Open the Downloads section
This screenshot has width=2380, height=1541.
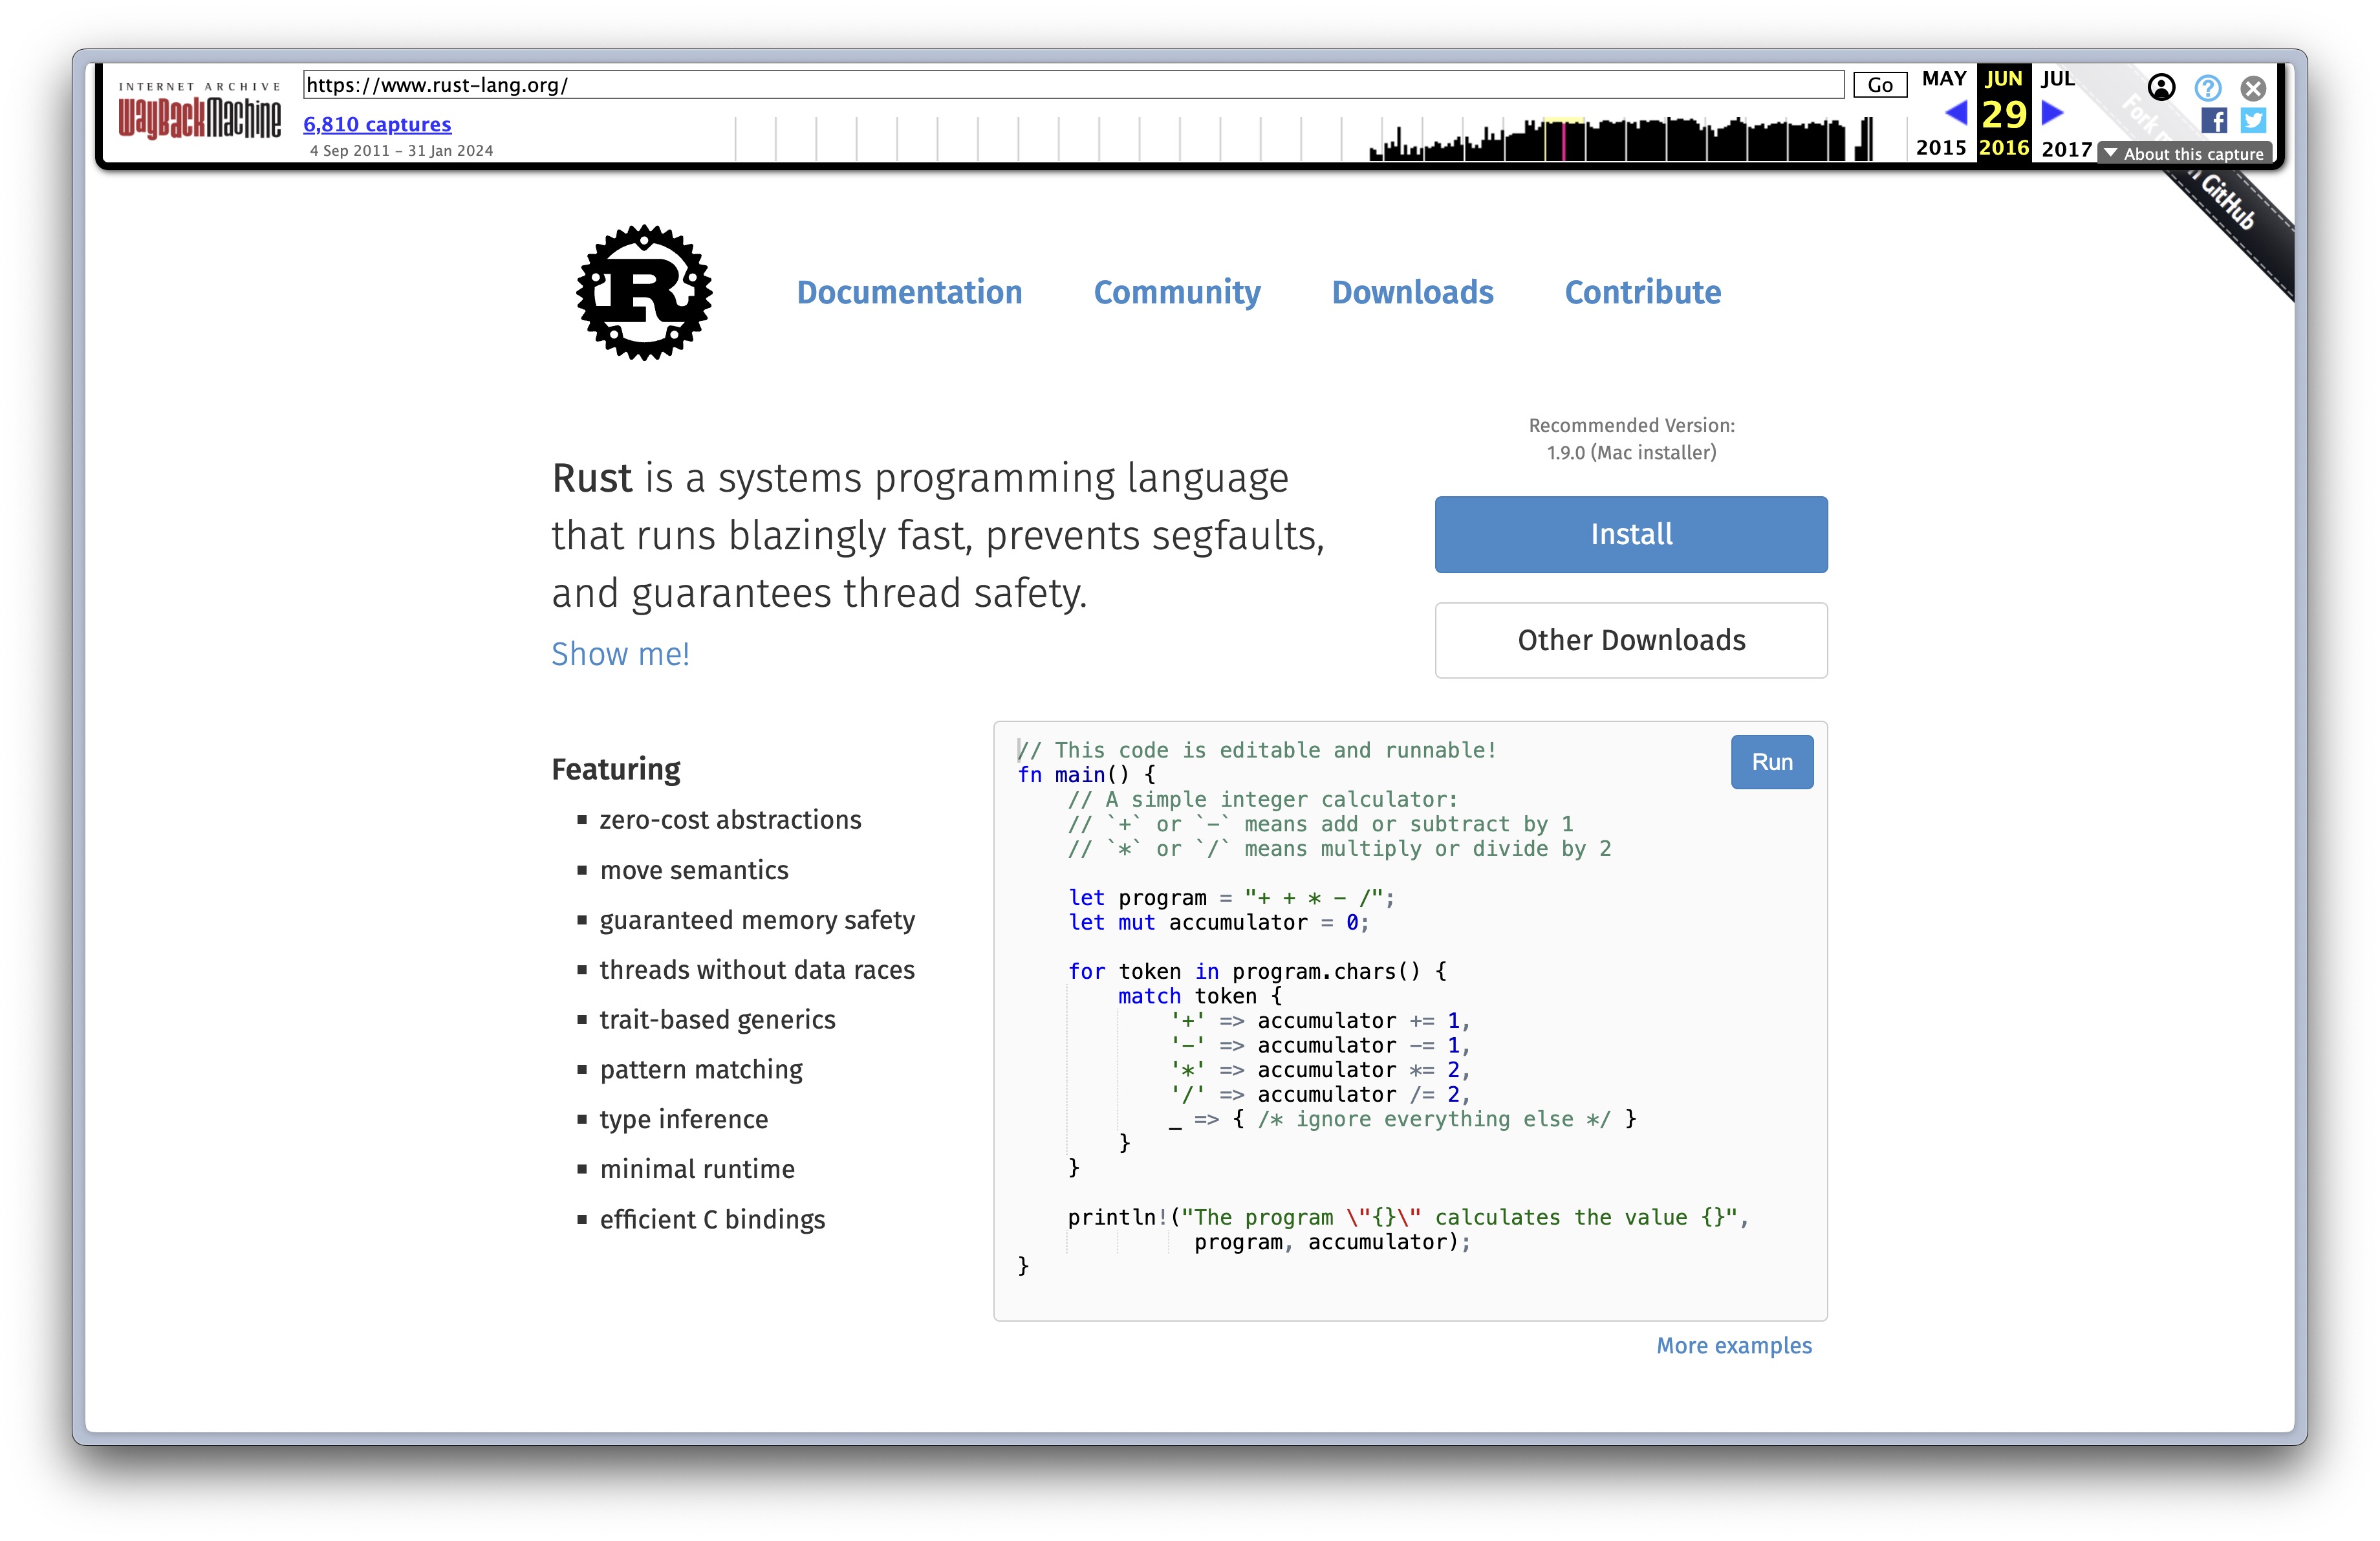(1412, 293)
